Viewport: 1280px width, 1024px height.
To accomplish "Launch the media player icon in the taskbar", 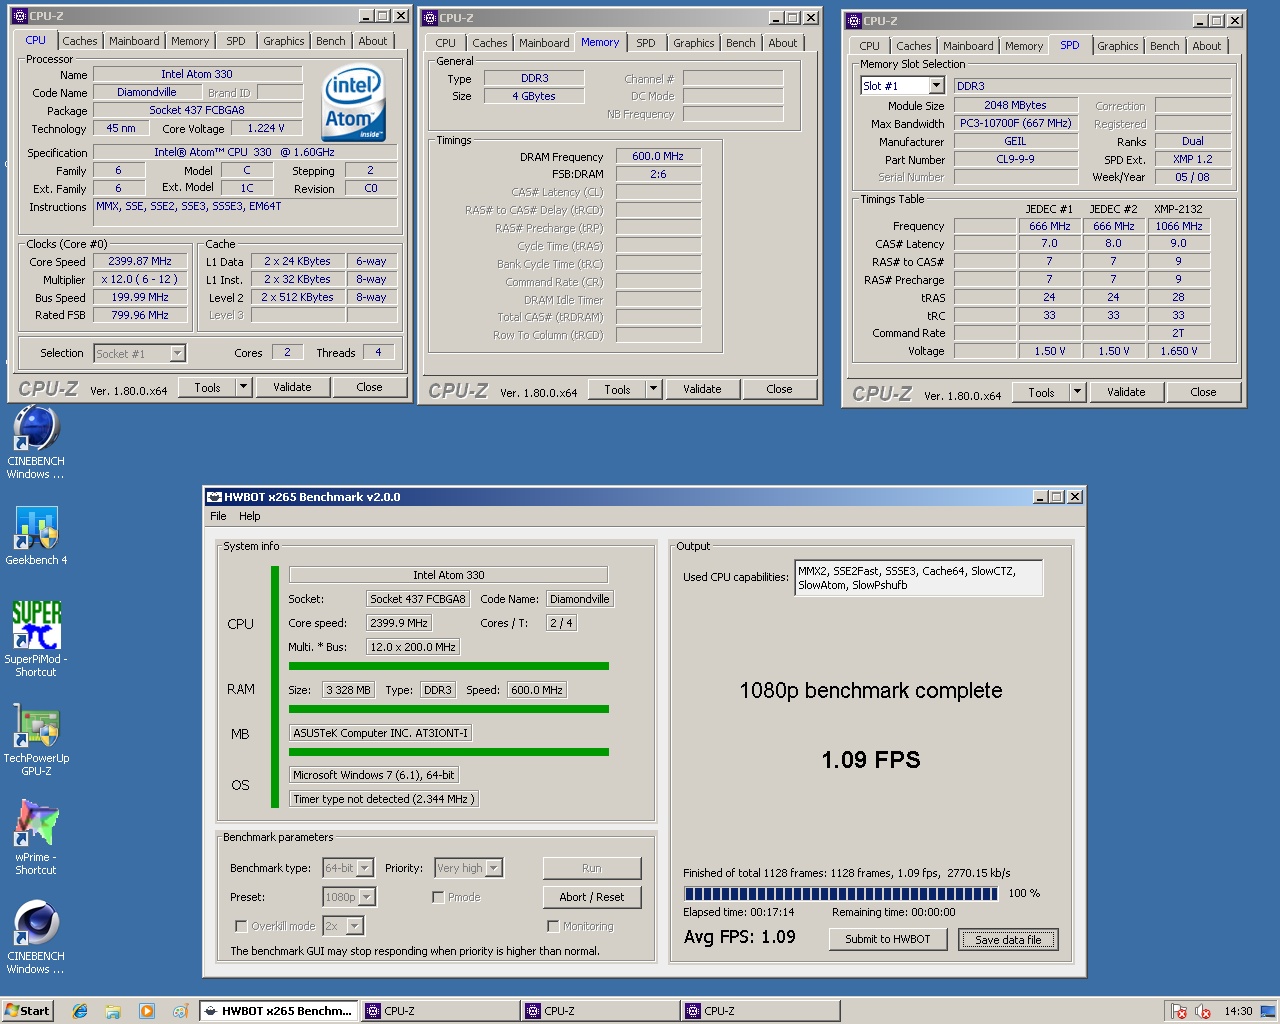I will (x=147, y=1011).
